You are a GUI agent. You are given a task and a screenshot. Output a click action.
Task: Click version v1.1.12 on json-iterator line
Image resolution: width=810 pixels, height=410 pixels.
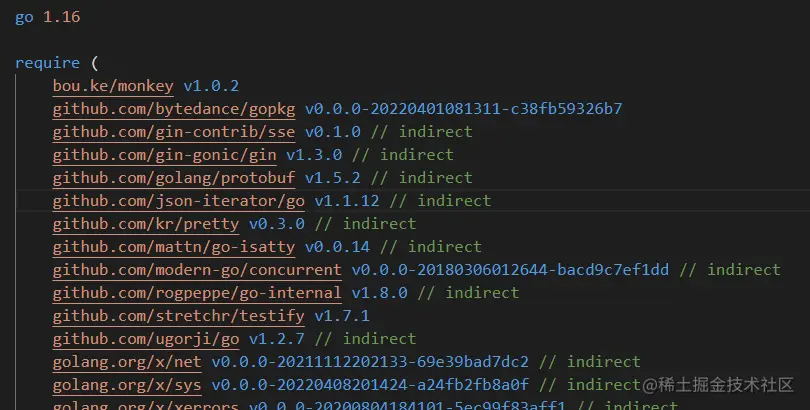click(x=347, y=201)
